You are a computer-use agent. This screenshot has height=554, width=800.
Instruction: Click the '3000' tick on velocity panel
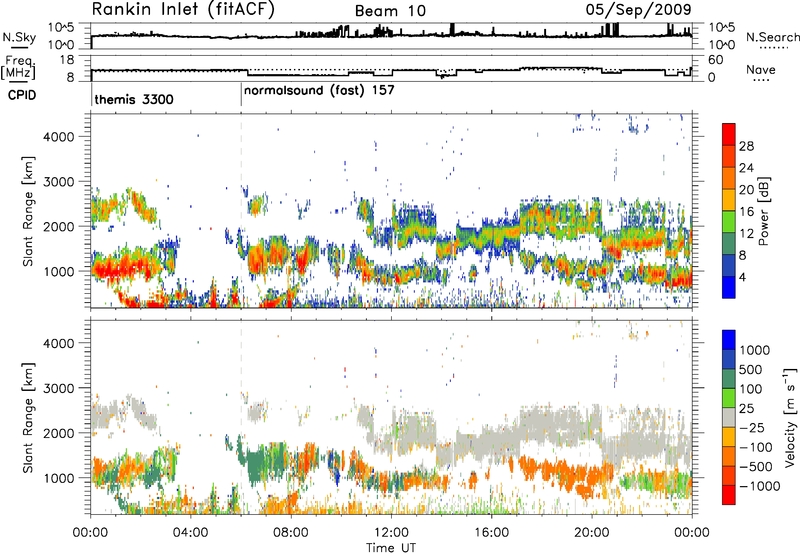coord(59,388)
